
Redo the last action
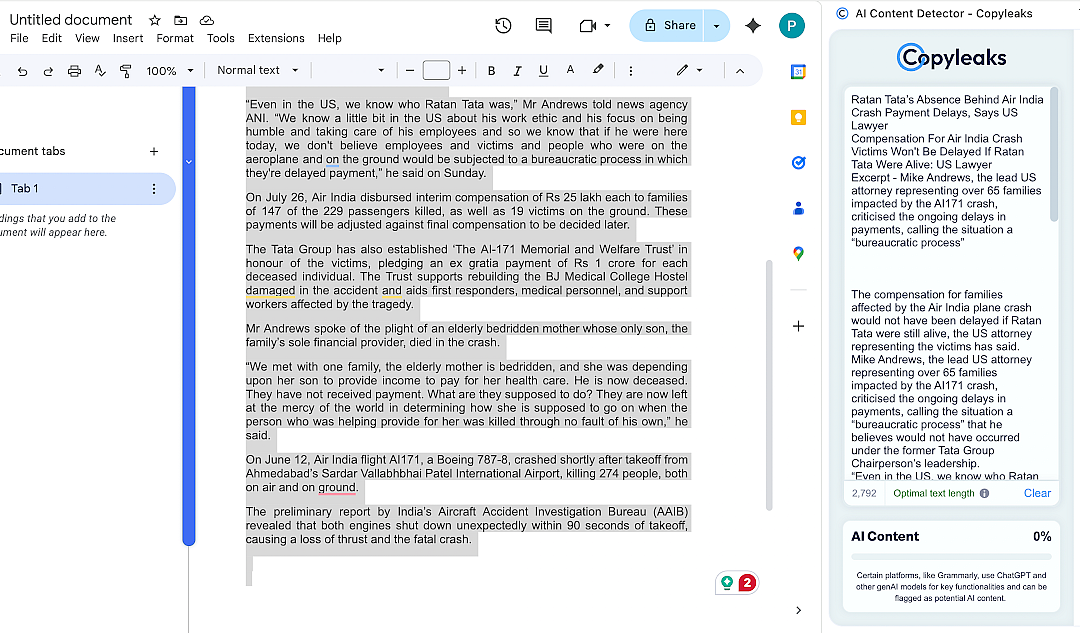(x=48, y=71)
